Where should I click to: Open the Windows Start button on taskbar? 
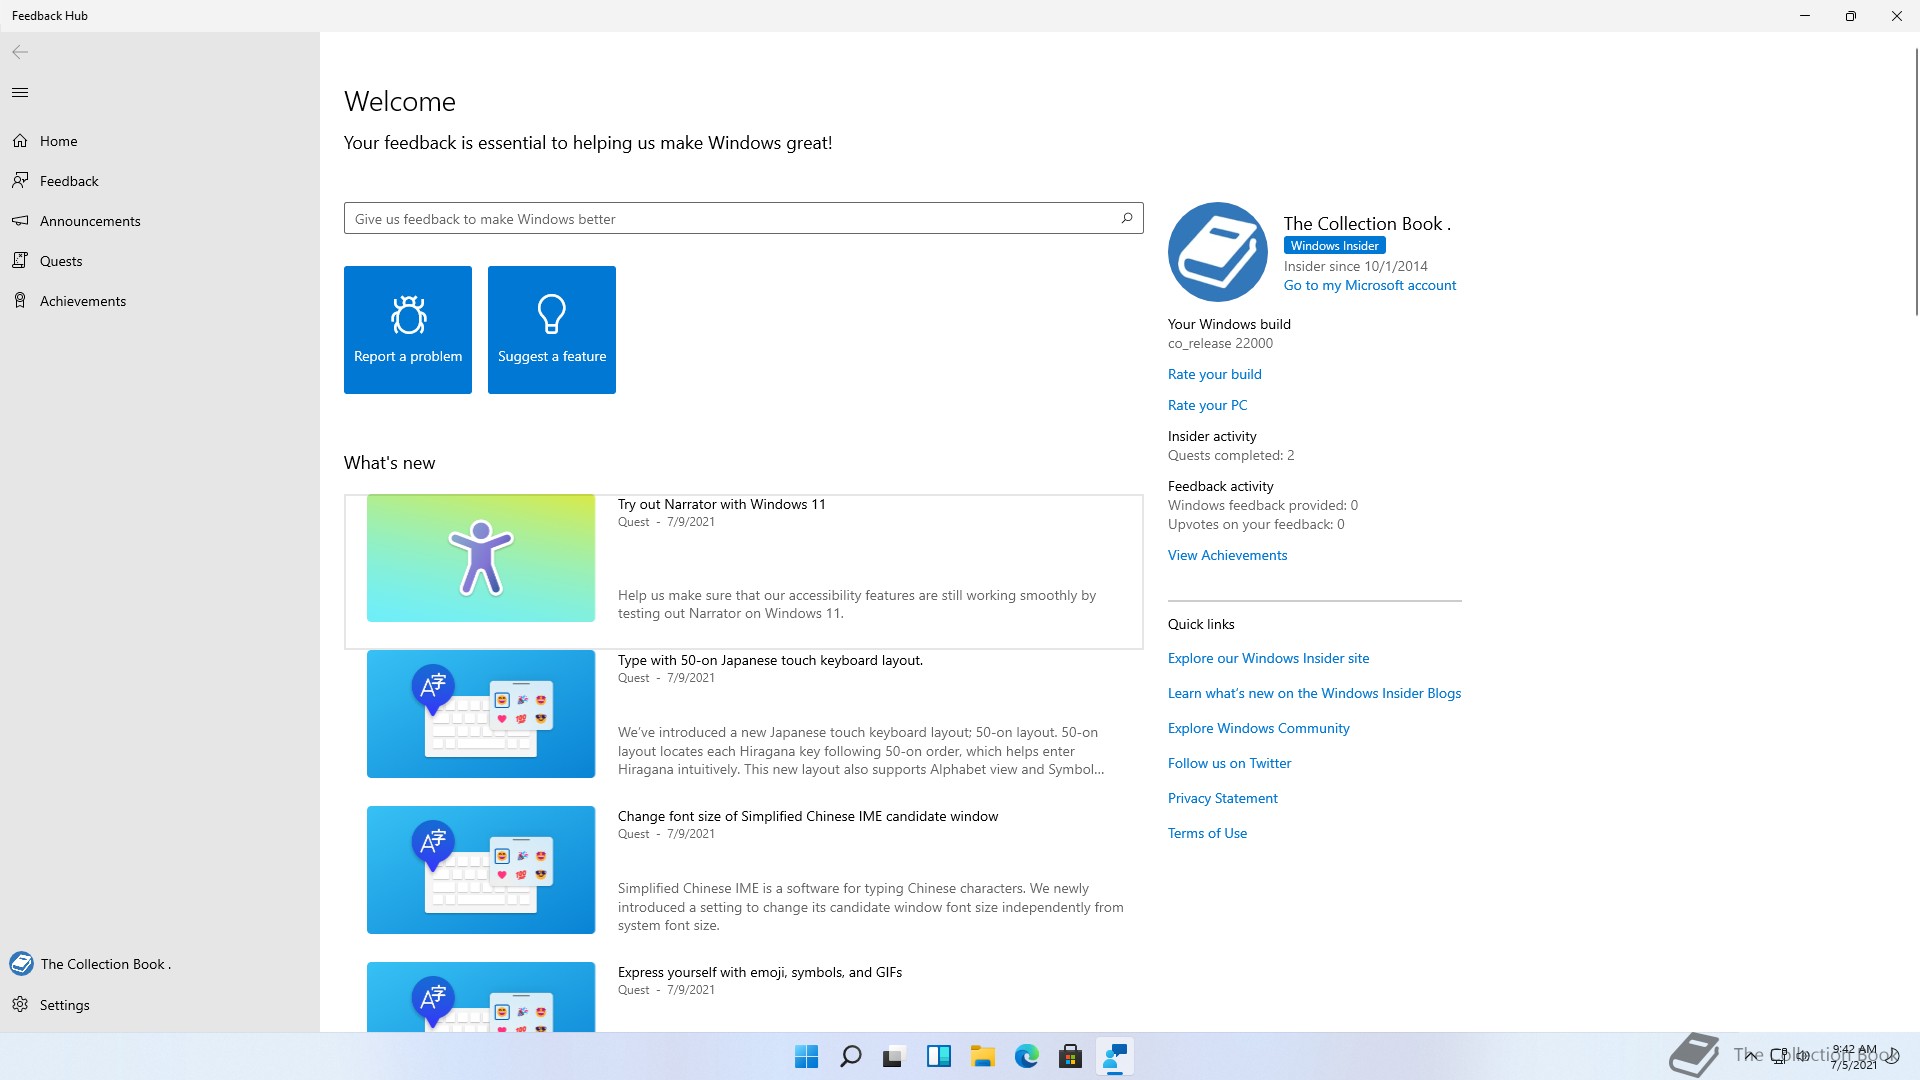pyautogui.click(x=806, y=1056)
